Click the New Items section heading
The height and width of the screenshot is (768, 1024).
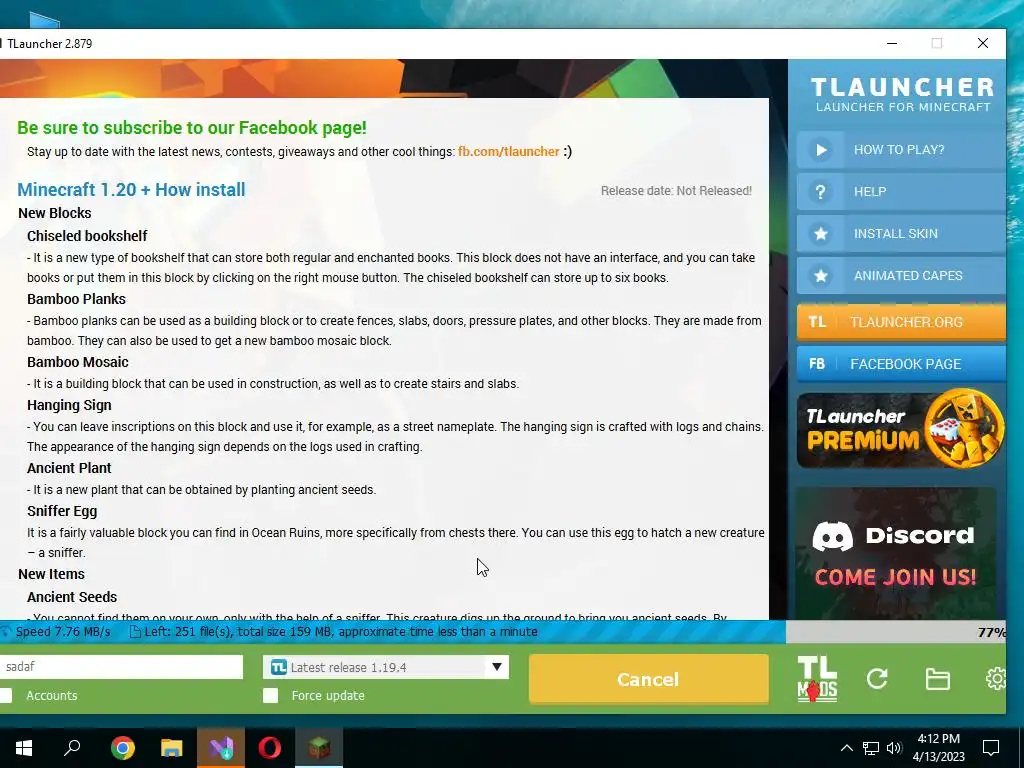tap(52, 574)
